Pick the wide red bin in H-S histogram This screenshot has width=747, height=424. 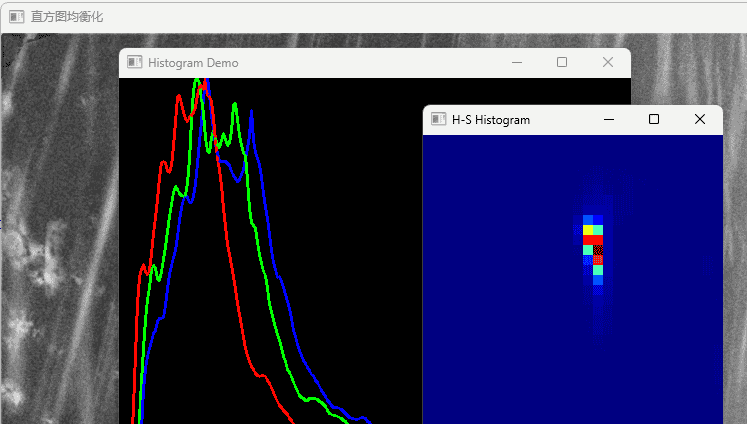tap(593, 240)
